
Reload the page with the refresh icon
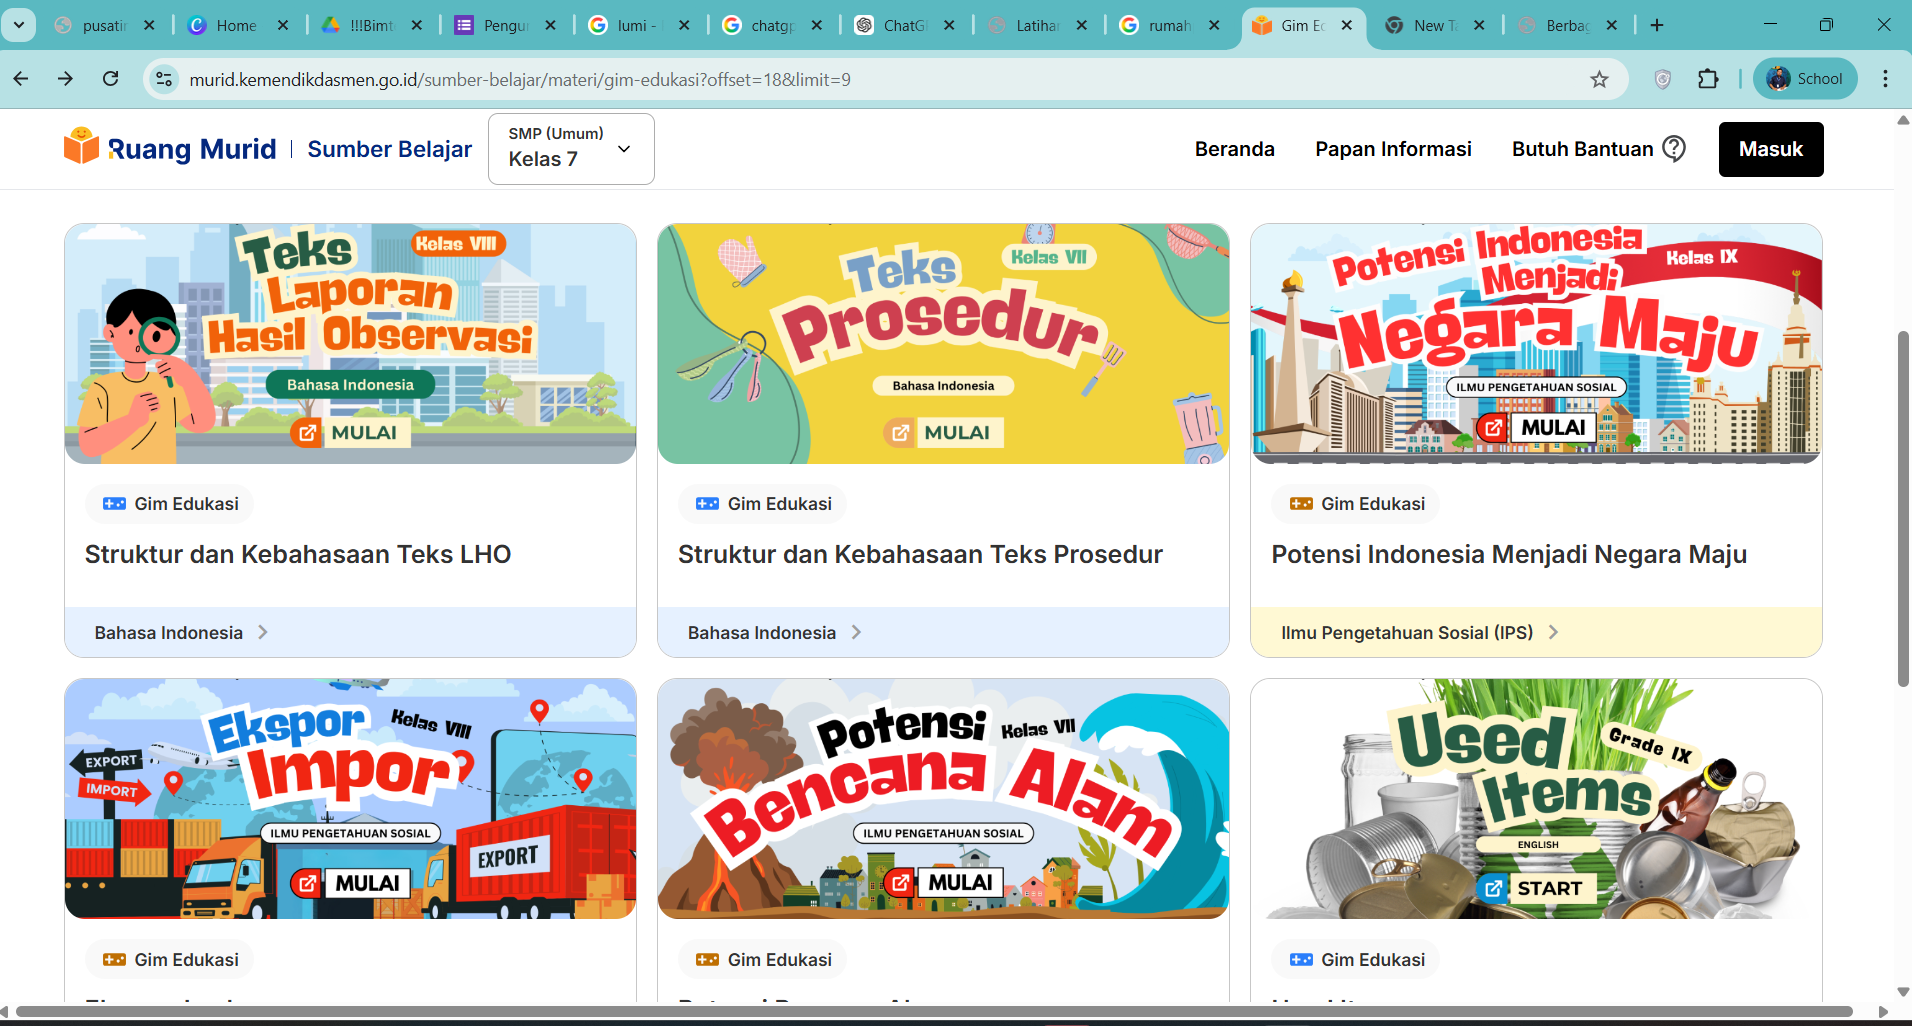click(x=111, y=79)
